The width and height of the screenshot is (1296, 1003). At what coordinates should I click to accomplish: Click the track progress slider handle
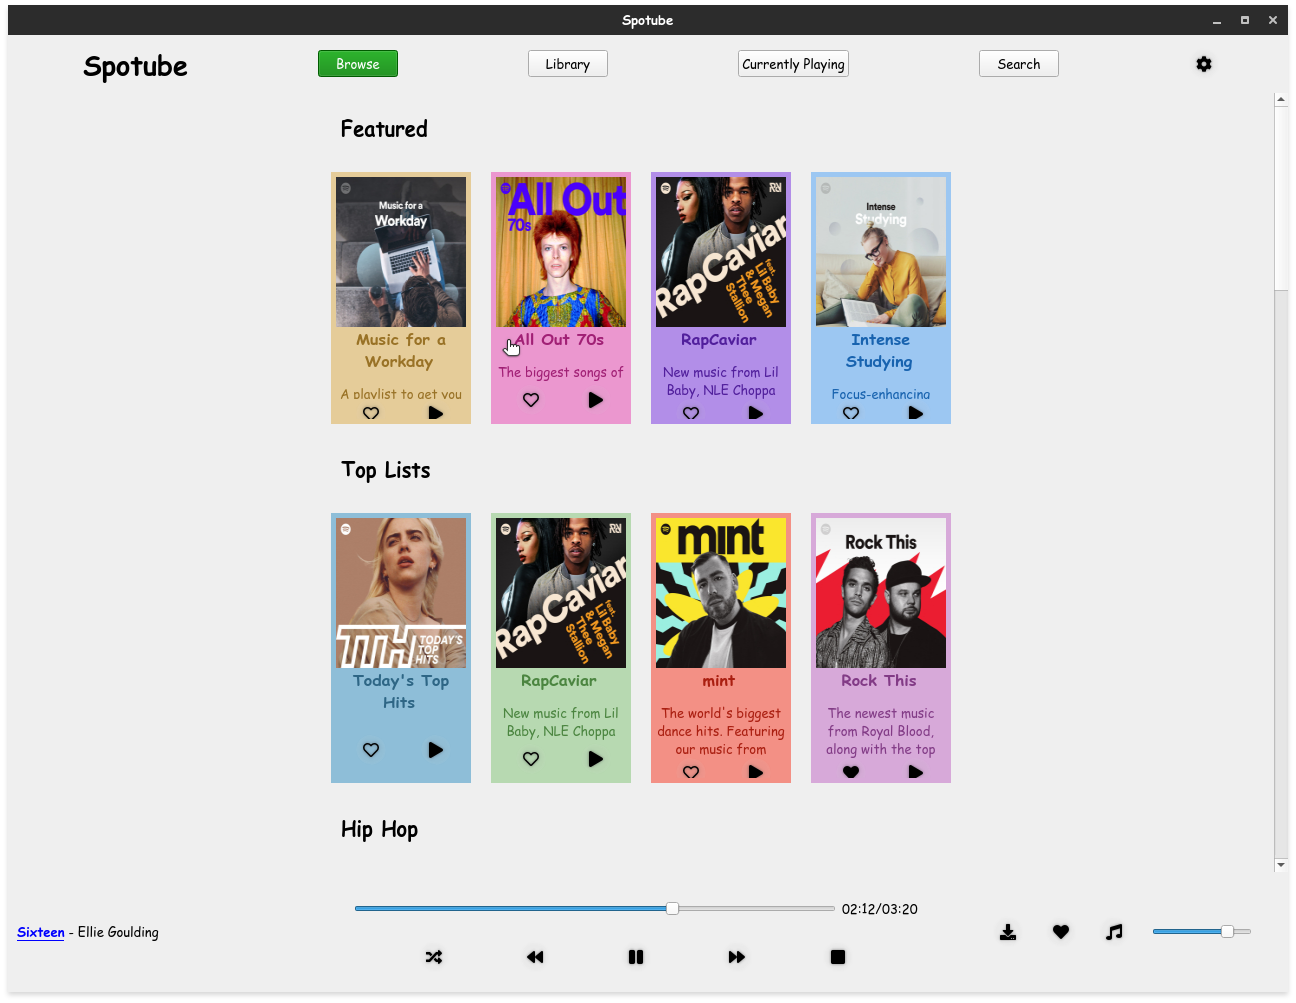[x=673, y=908]
